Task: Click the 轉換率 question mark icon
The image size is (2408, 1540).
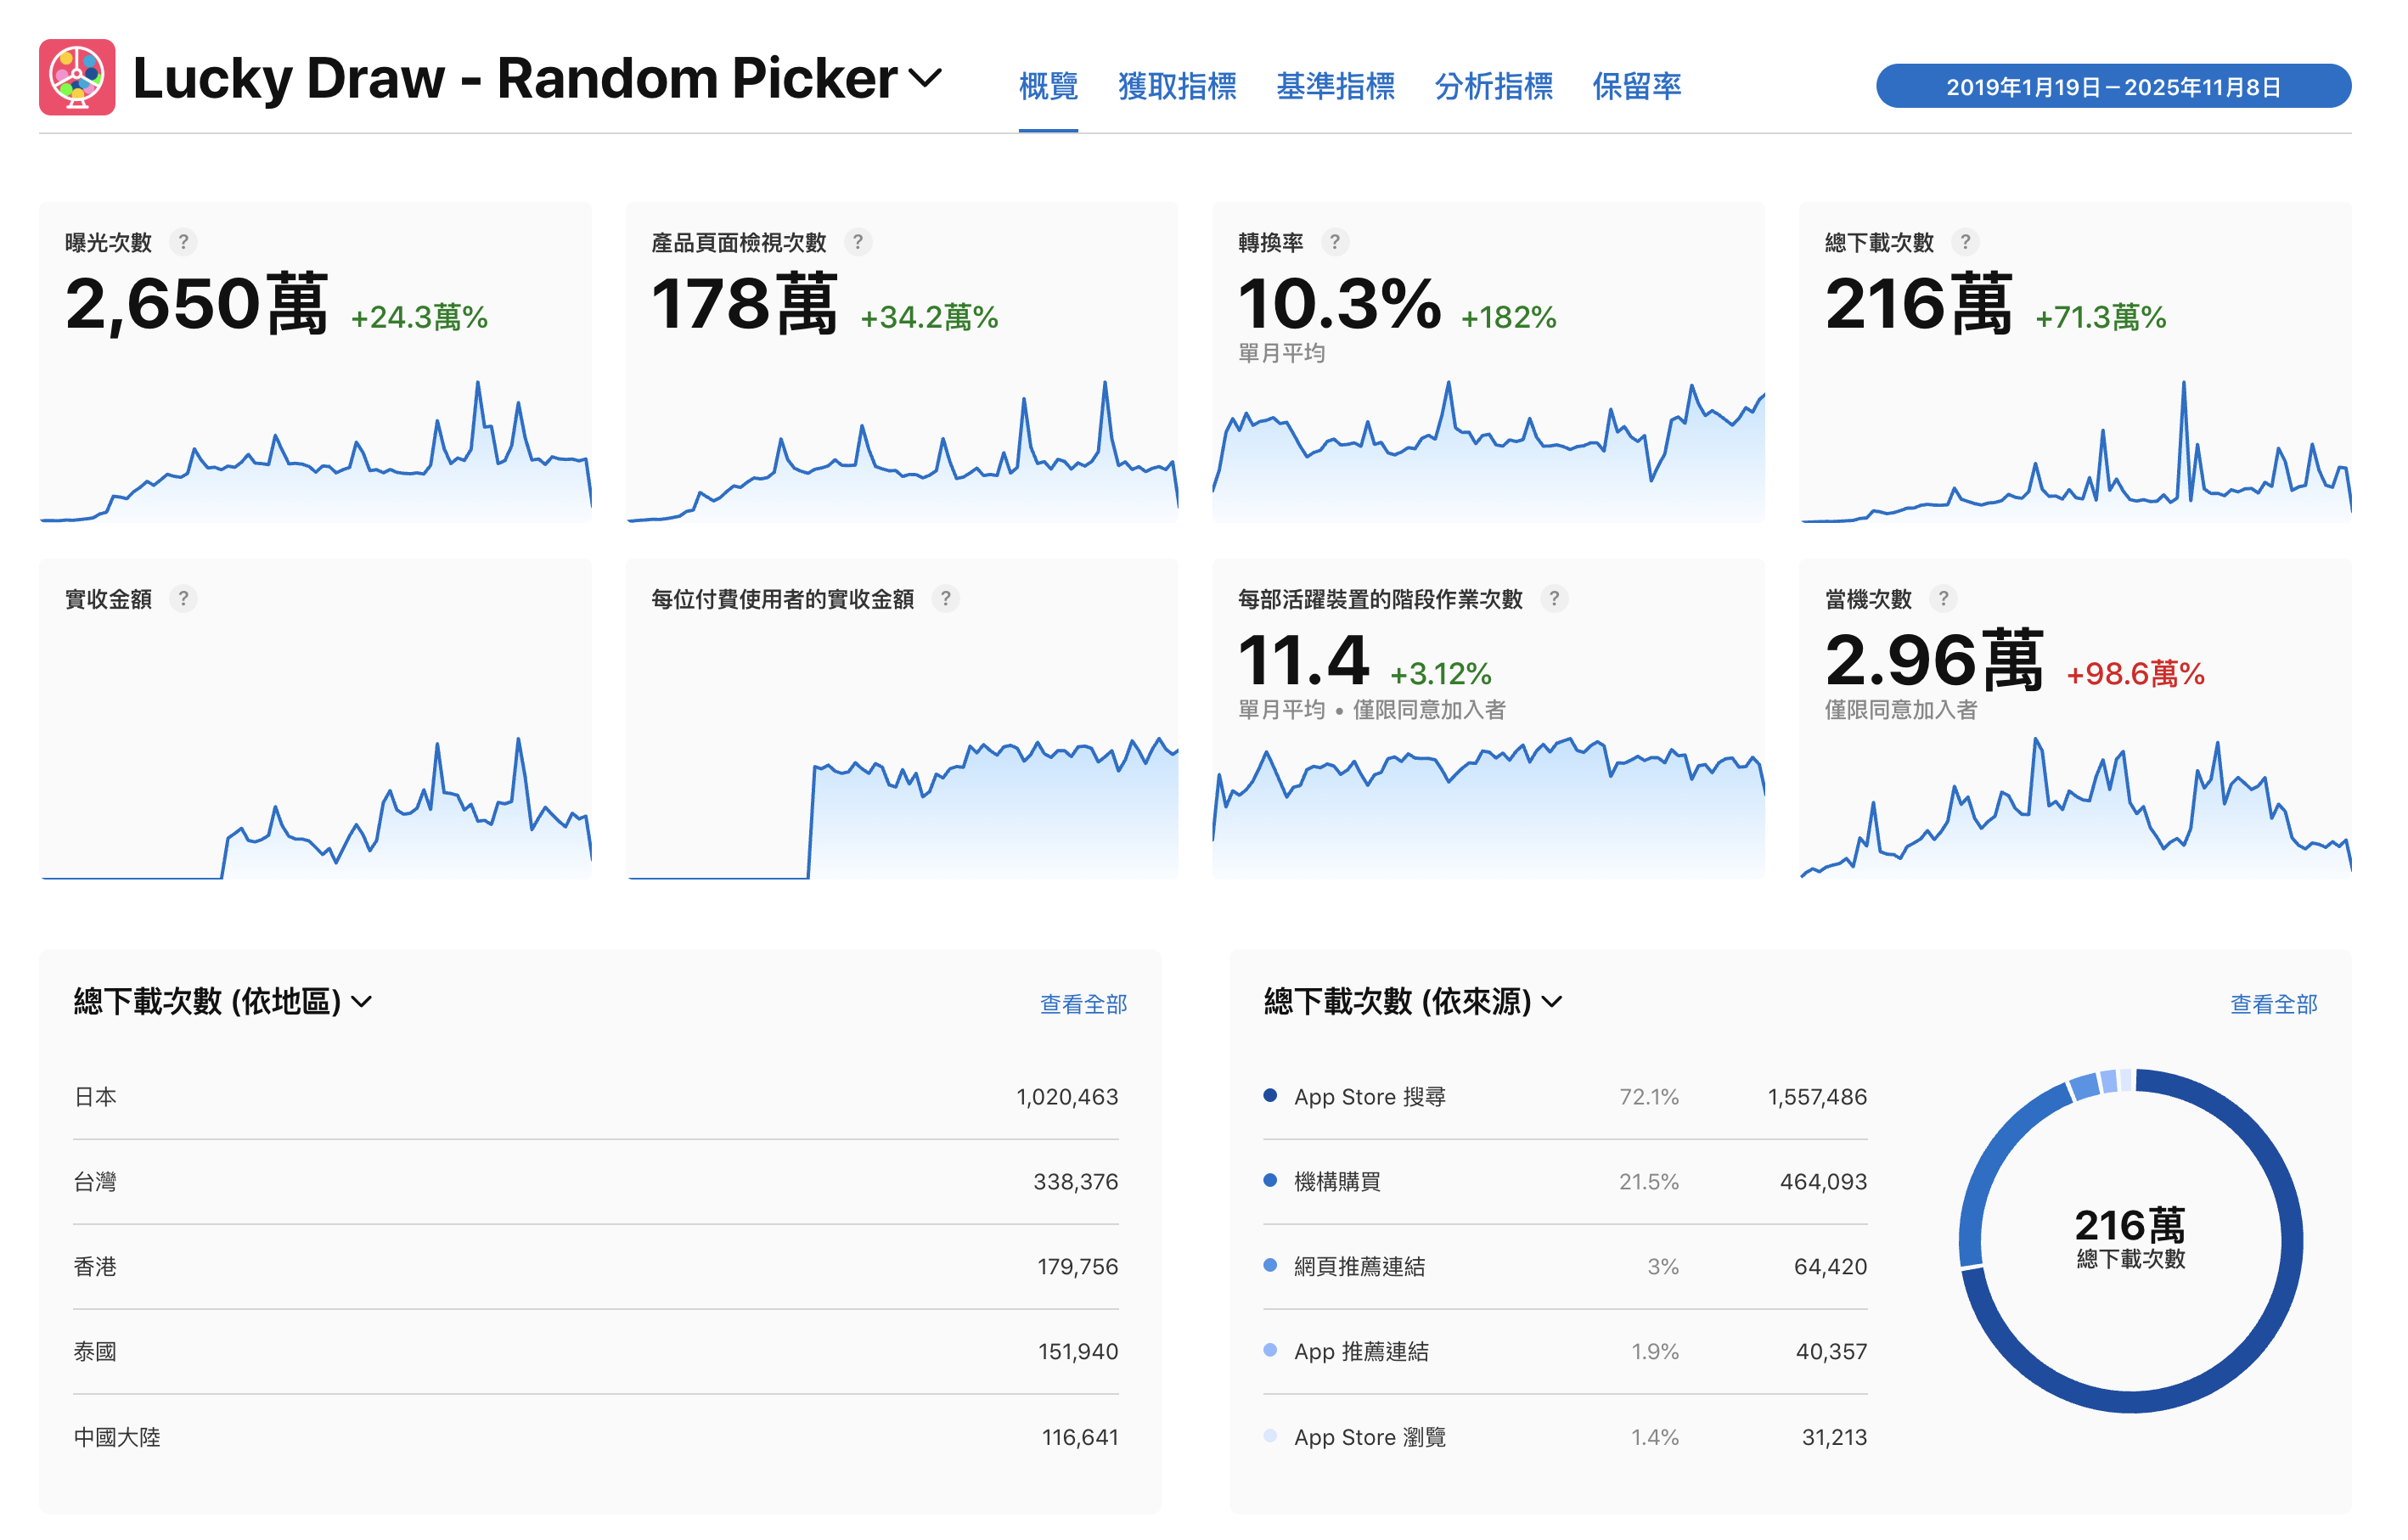Action: click(x=1335, y=242)
